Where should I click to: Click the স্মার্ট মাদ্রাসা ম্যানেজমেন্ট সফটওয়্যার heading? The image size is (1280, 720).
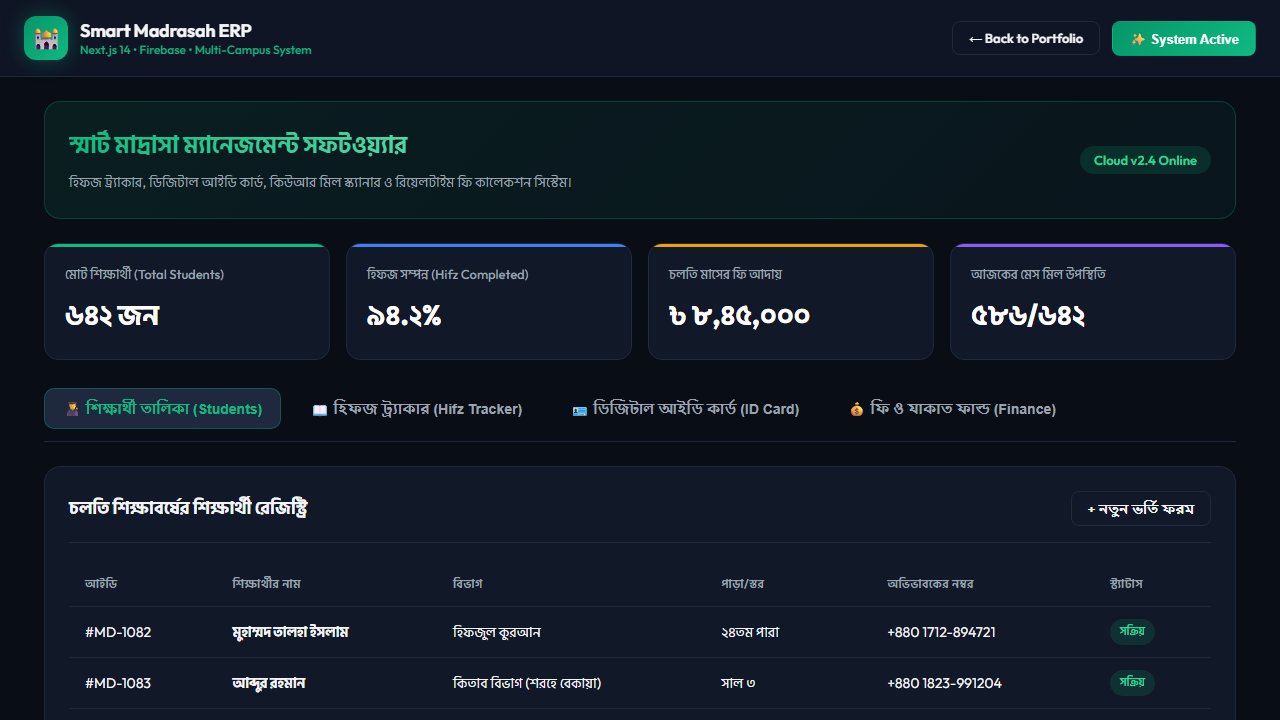(x=238, y=144)
